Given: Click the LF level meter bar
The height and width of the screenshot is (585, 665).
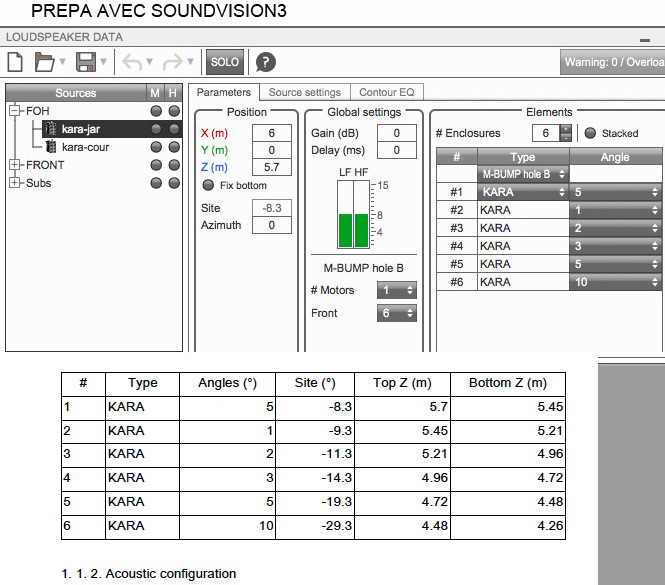Looking at the screenshot, I should coord(345,214).
